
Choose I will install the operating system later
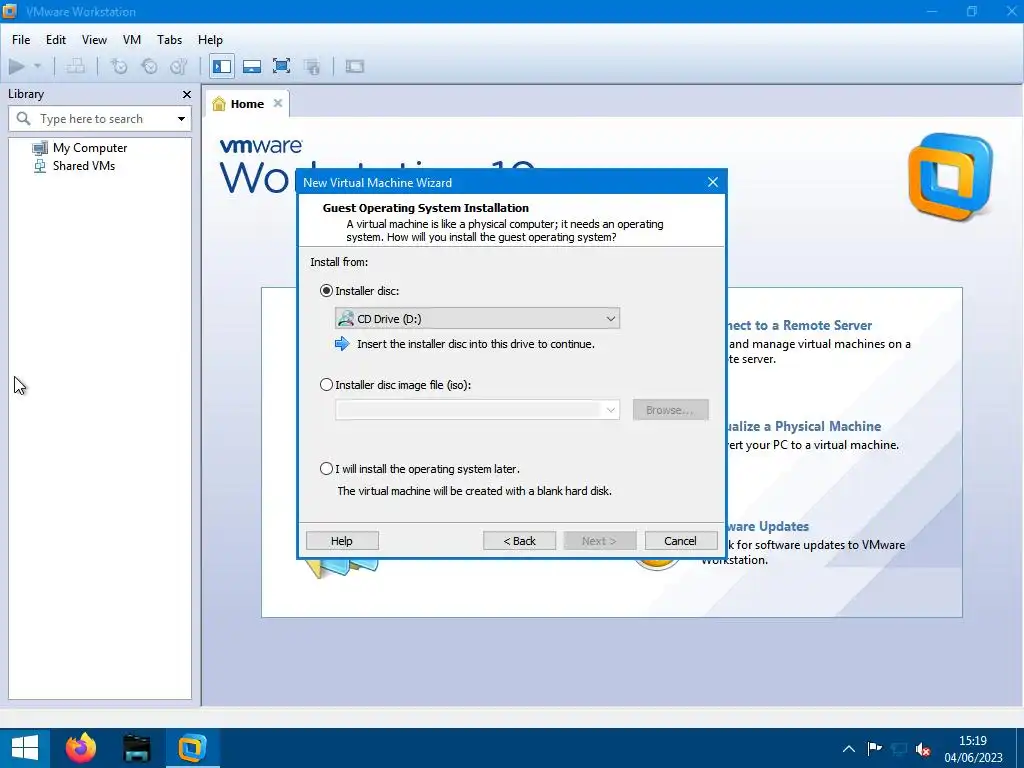coord(327,469)
